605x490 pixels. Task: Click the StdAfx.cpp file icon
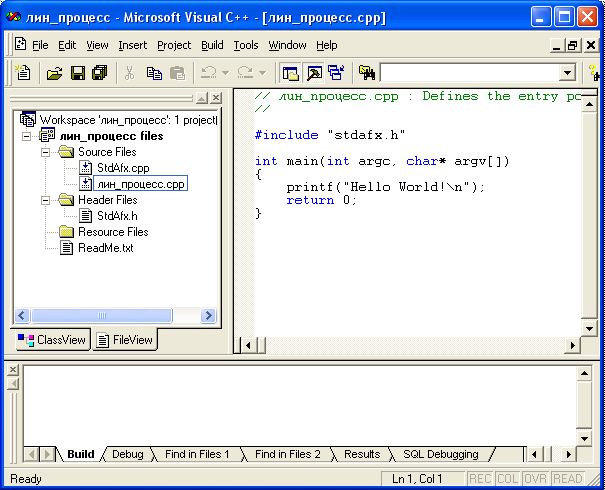pyautogui.click(x=86, y=168)
